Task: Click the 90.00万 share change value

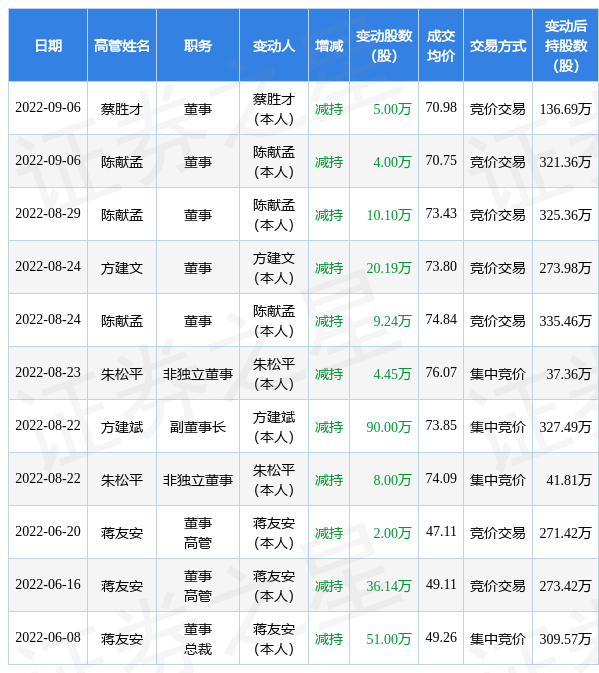Action: (x=388, y=427)
